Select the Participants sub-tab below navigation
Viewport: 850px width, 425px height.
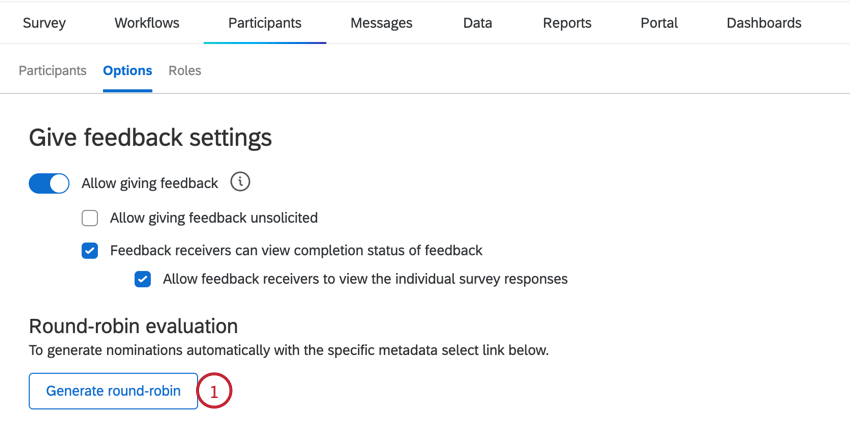(52, 71)
